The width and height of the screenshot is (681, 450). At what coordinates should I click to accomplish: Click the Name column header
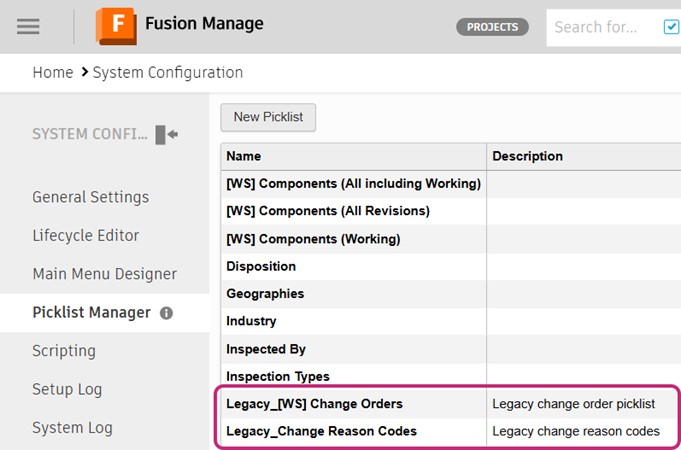click(x=243, y=156)
